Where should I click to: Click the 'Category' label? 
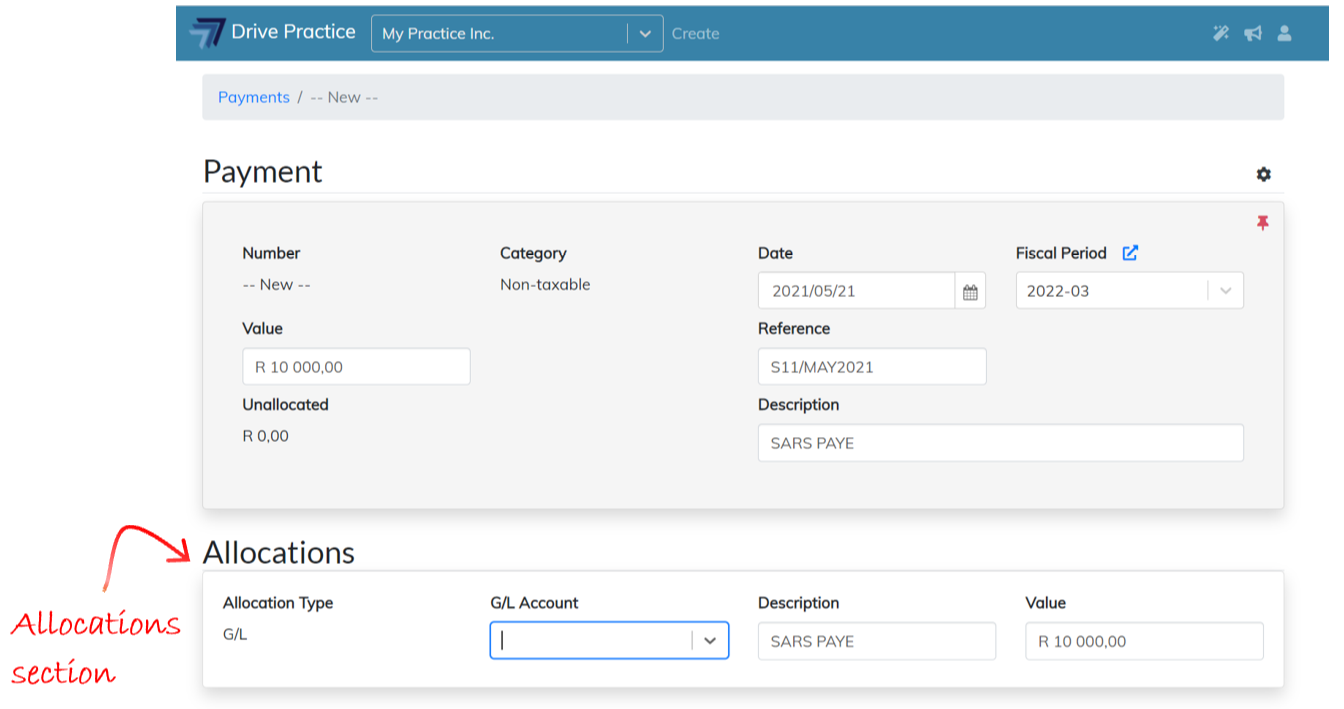tap(533, 253)
